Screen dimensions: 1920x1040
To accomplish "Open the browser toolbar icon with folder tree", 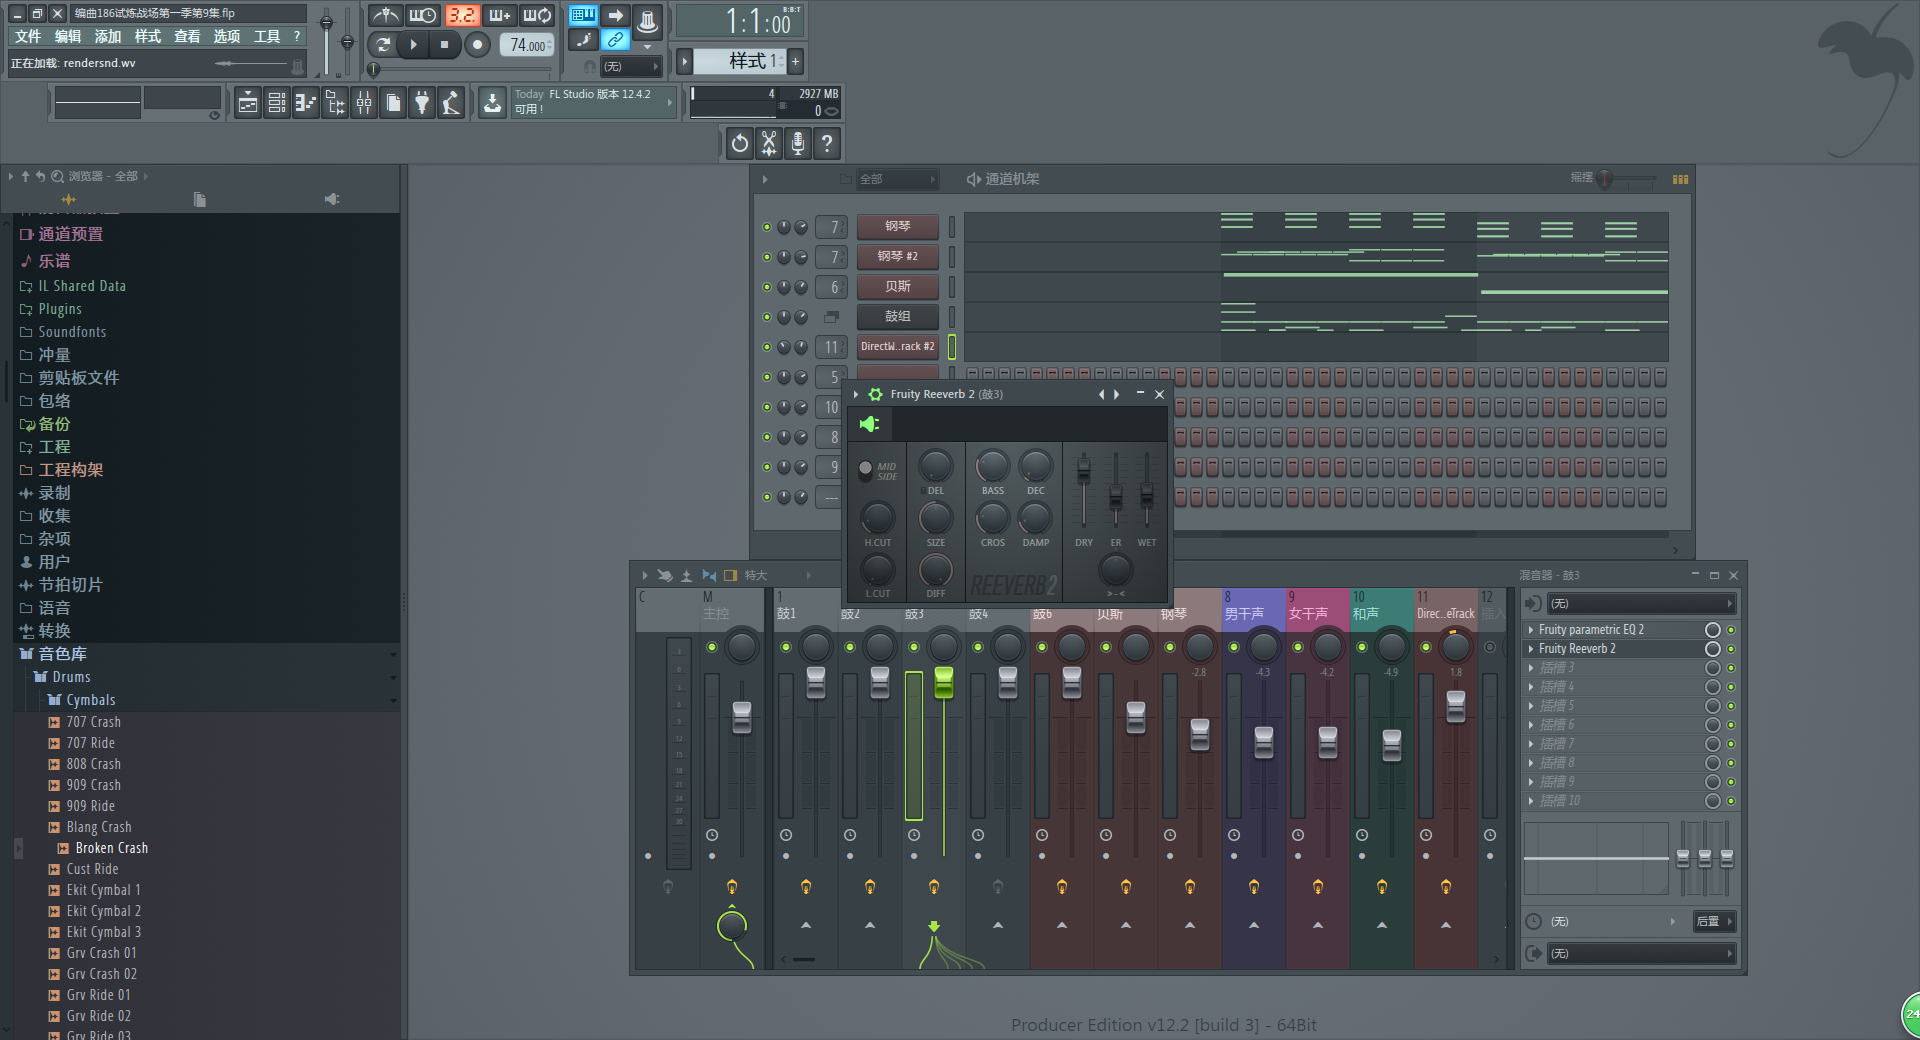I will (335, 103).
